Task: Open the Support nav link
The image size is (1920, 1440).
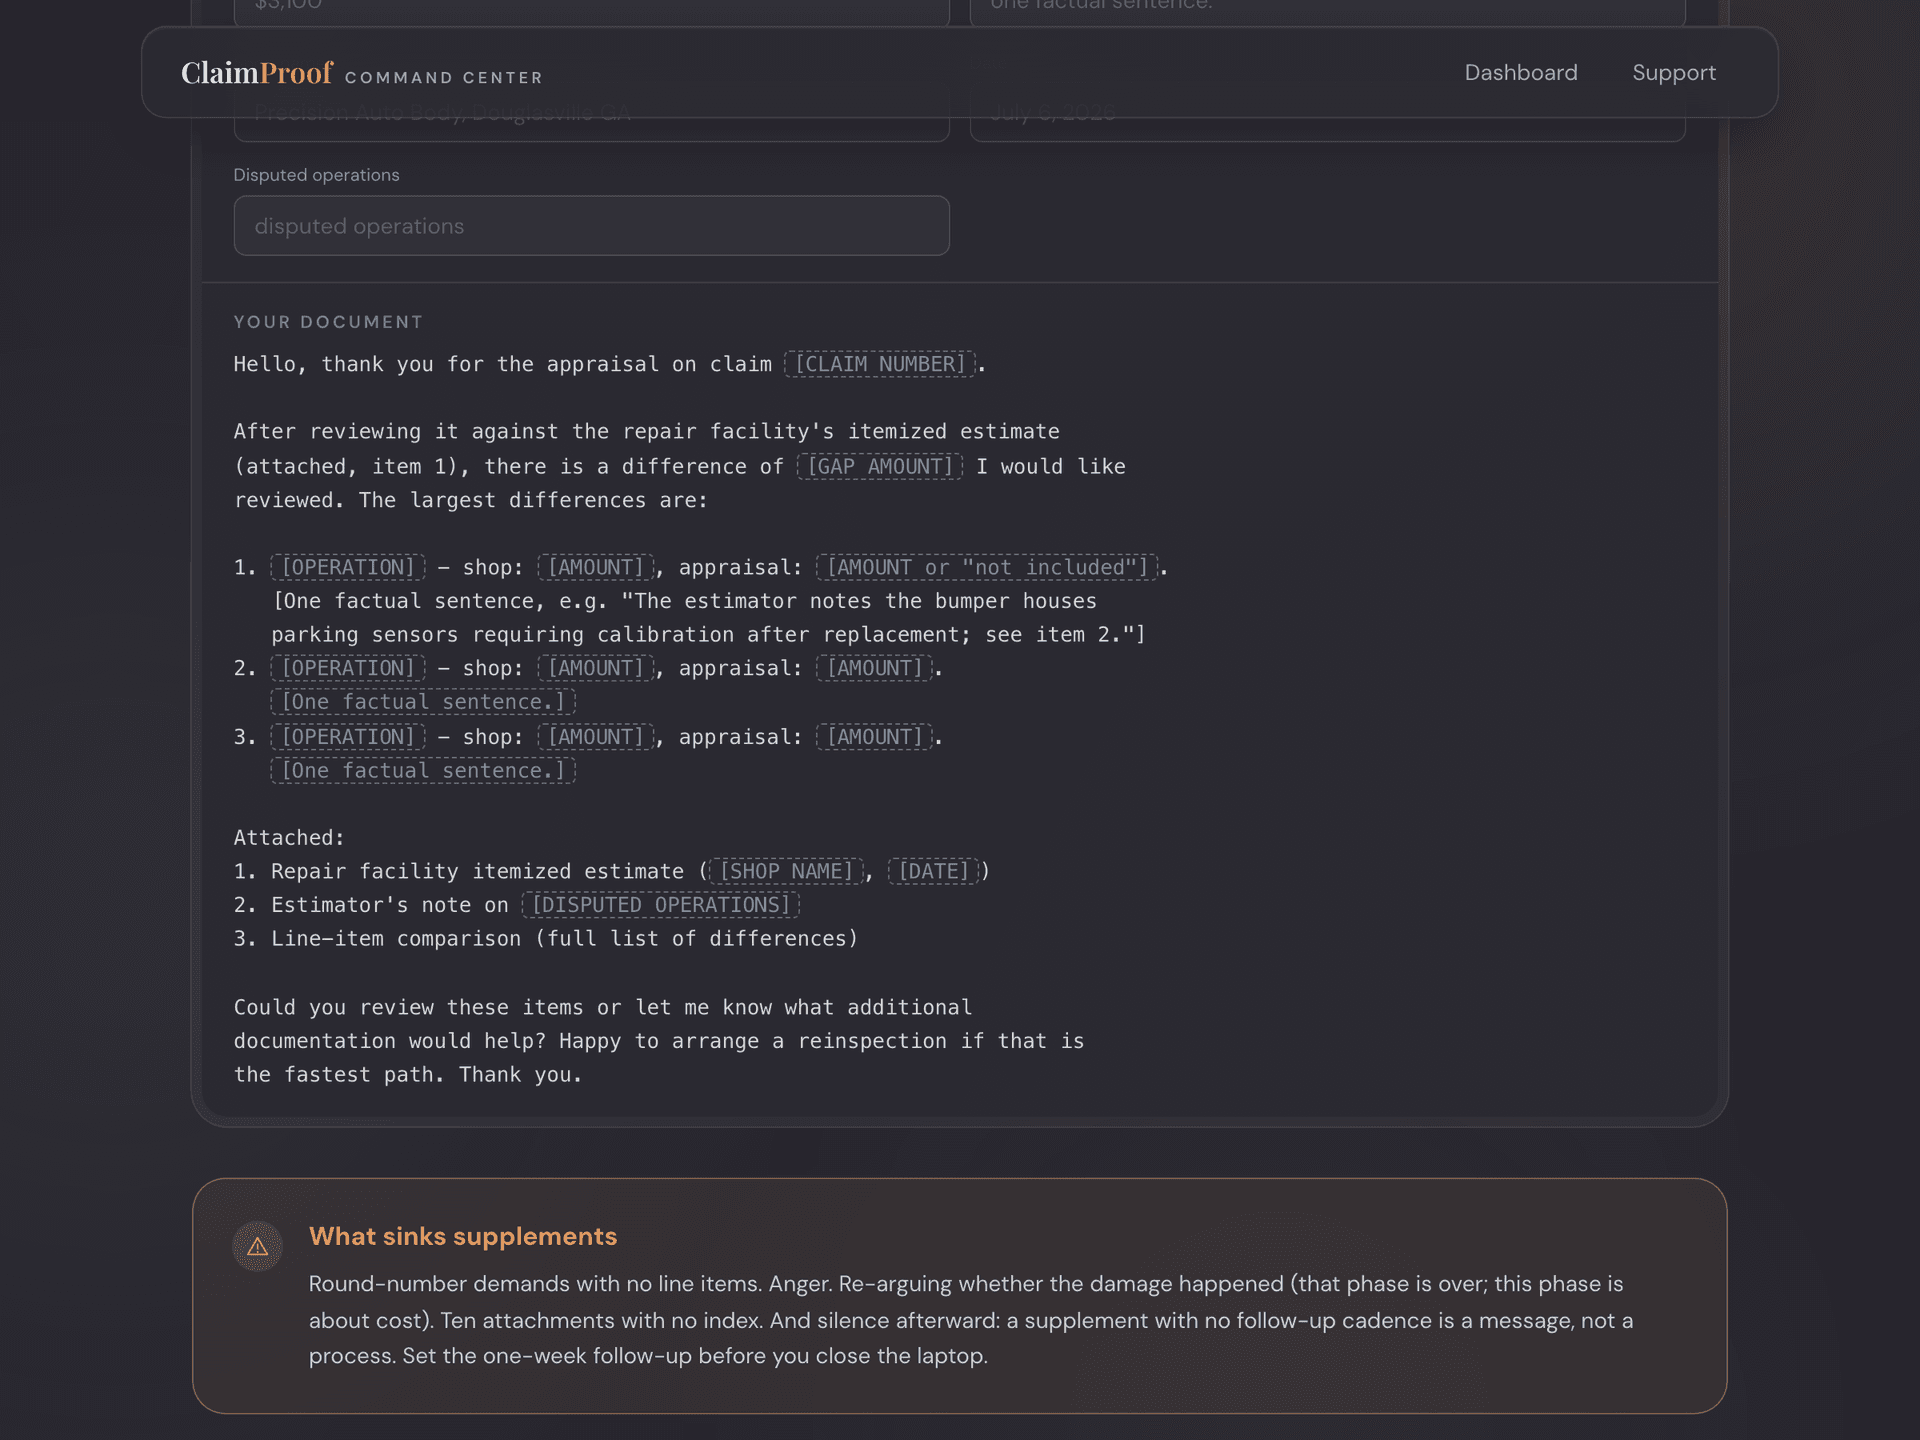Action: point(1674,73)
